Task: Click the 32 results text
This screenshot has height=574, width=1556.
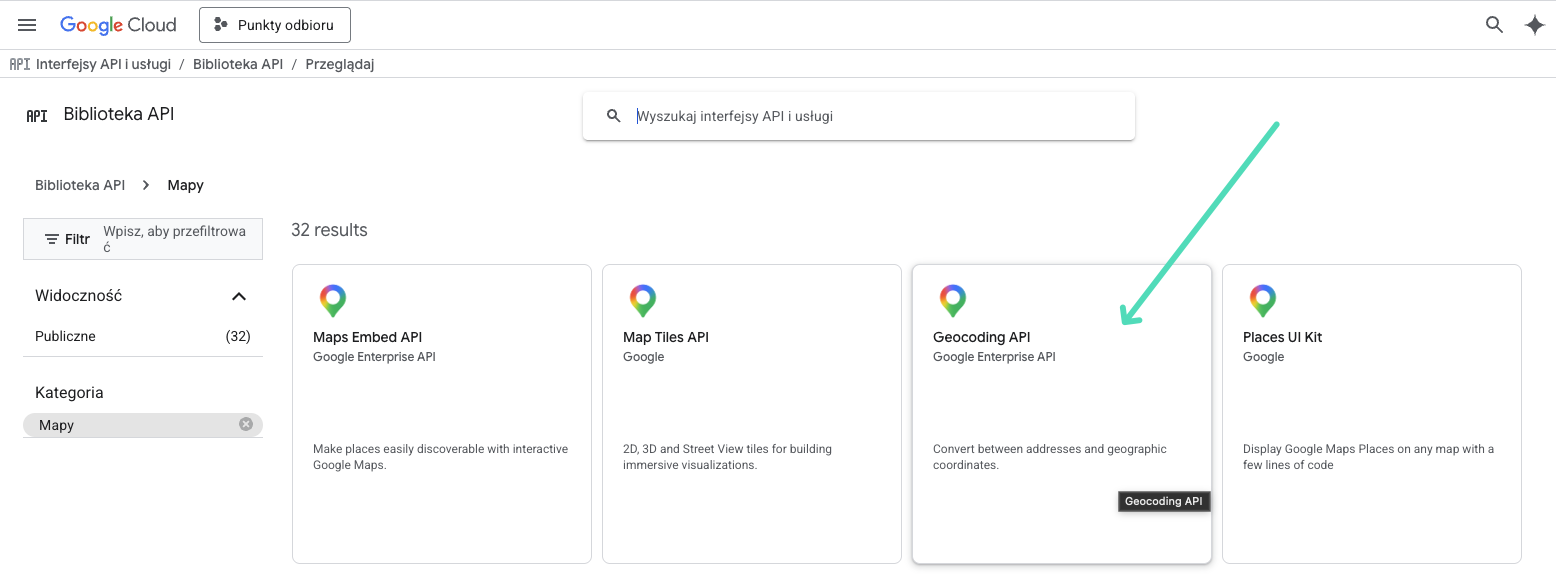Action: [x=329, y=230]
